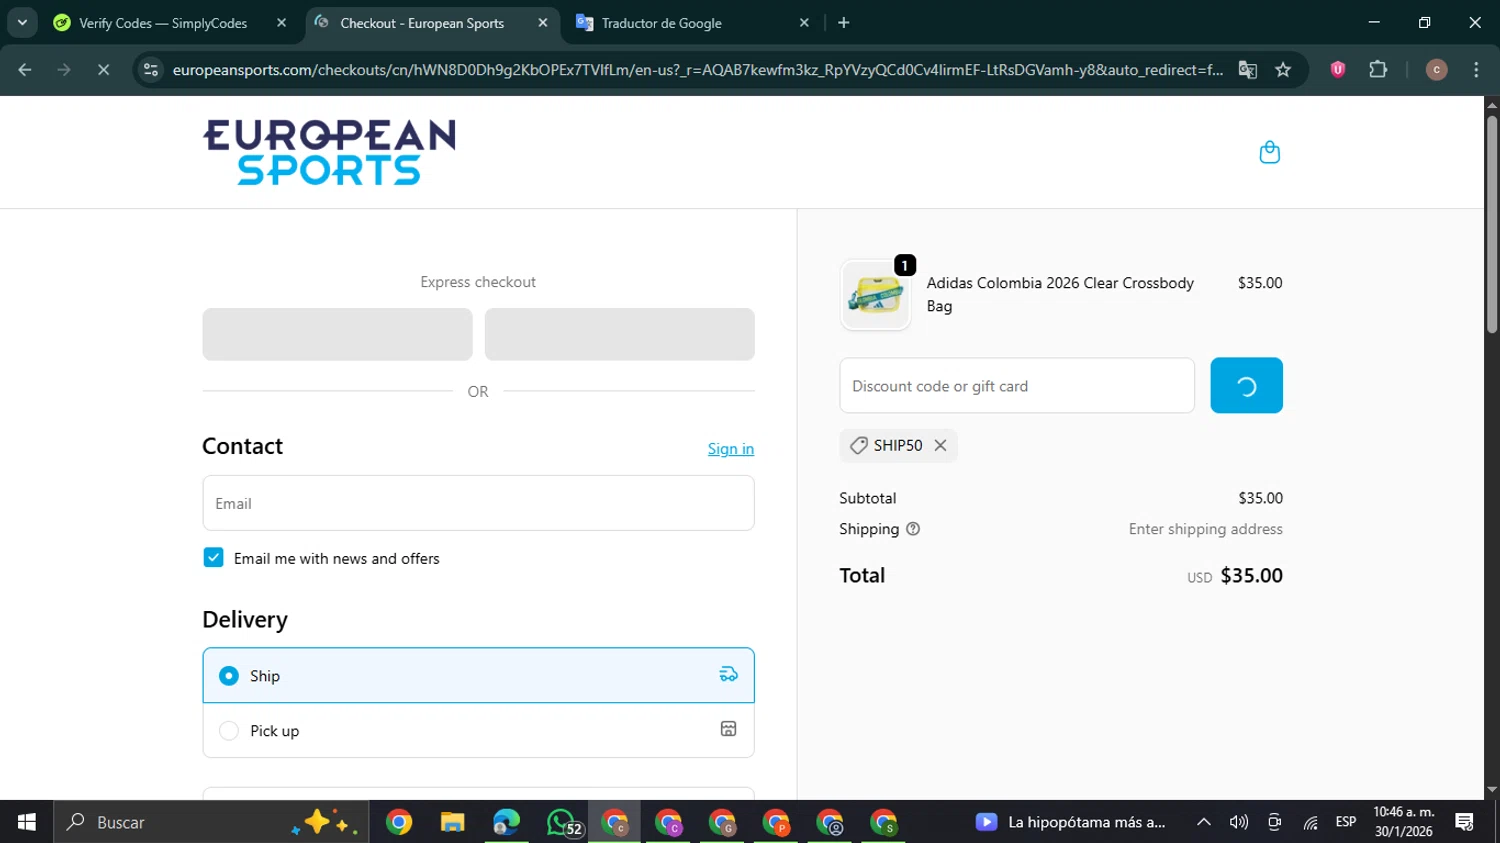Select the Pick up delivery option
Screen dimensions: 1500x843
click(x=478, y=730)
